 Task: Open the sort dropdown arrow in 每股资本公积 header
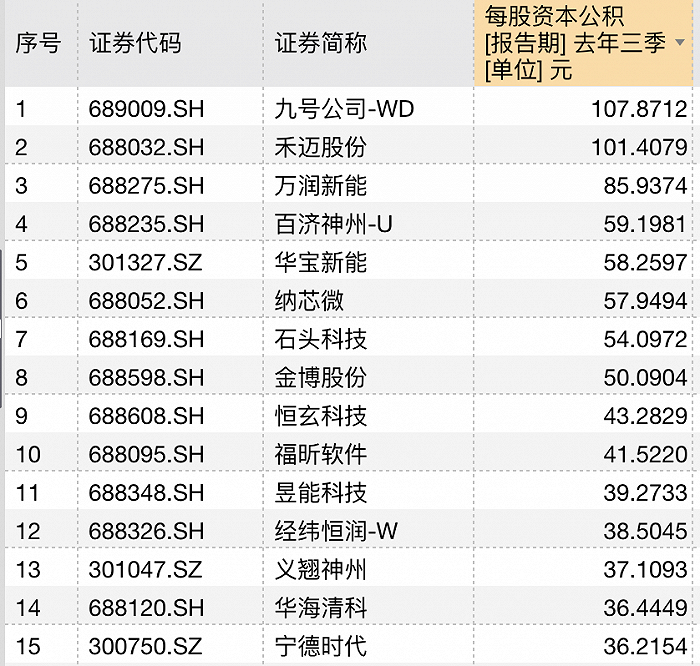pyautogui.click(x=680, y=42)
